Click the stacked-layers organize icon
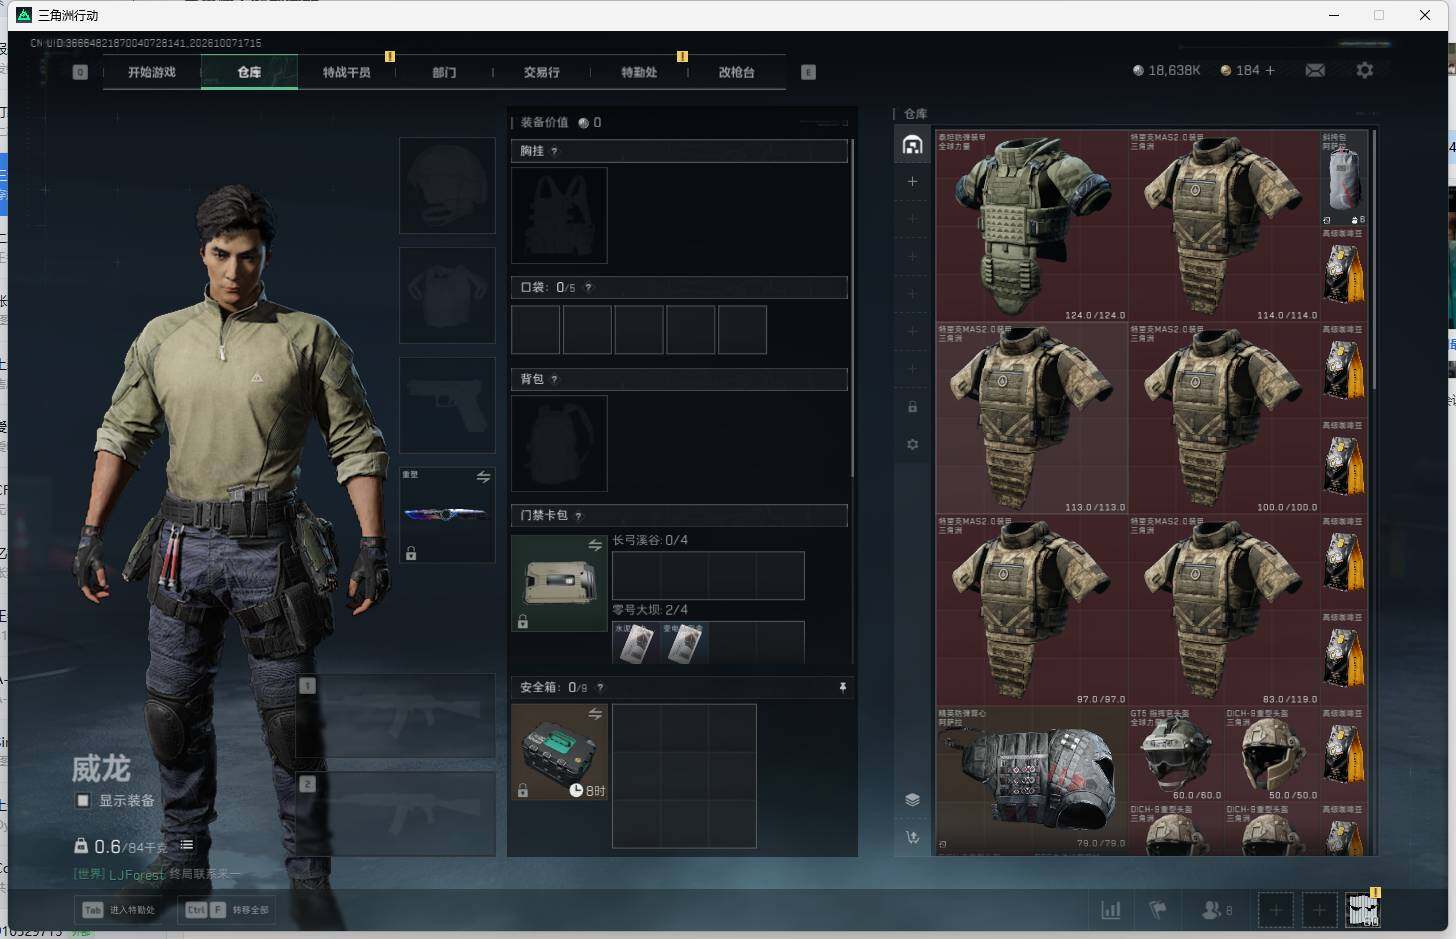 click(x=912, y=799)
